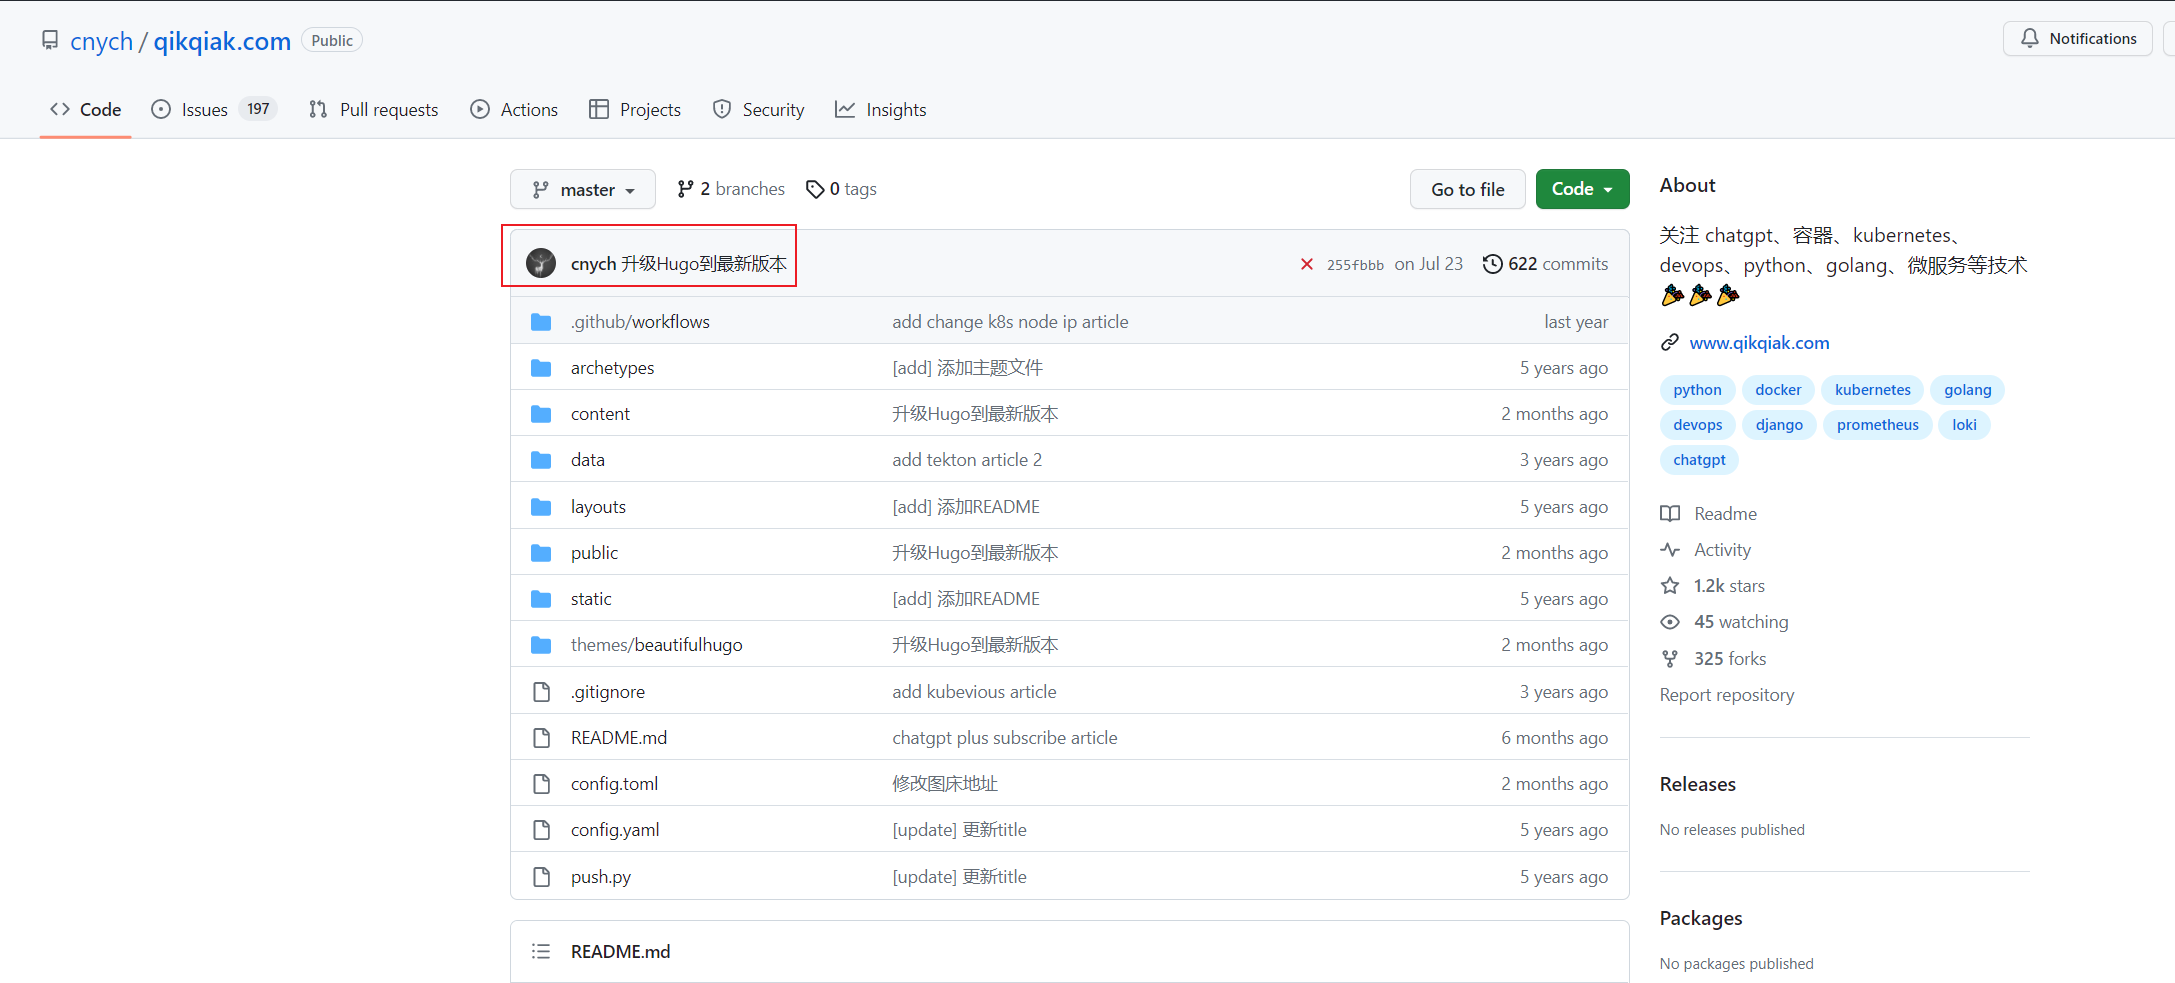Open the content folder
2175x983 pixels.
tap(600, 414)
